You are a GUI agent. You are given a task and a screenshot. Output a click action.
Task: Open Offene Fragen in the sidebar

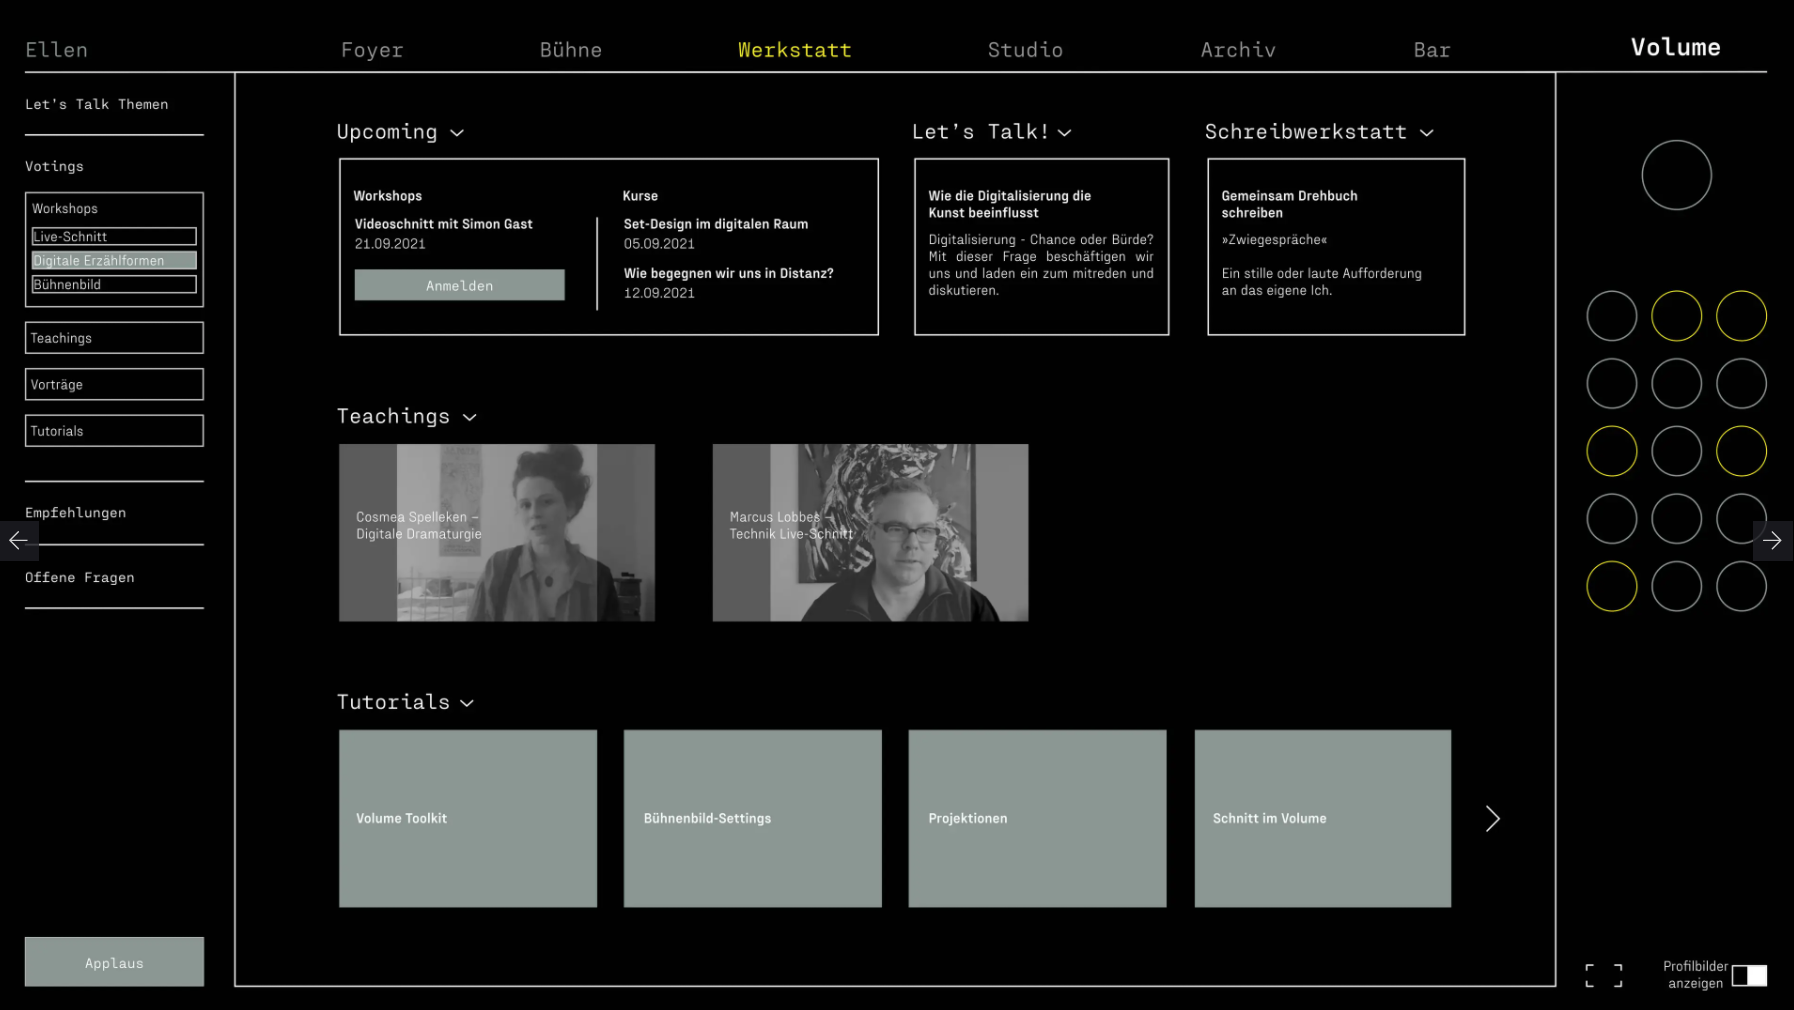click(x=80, y=577)
